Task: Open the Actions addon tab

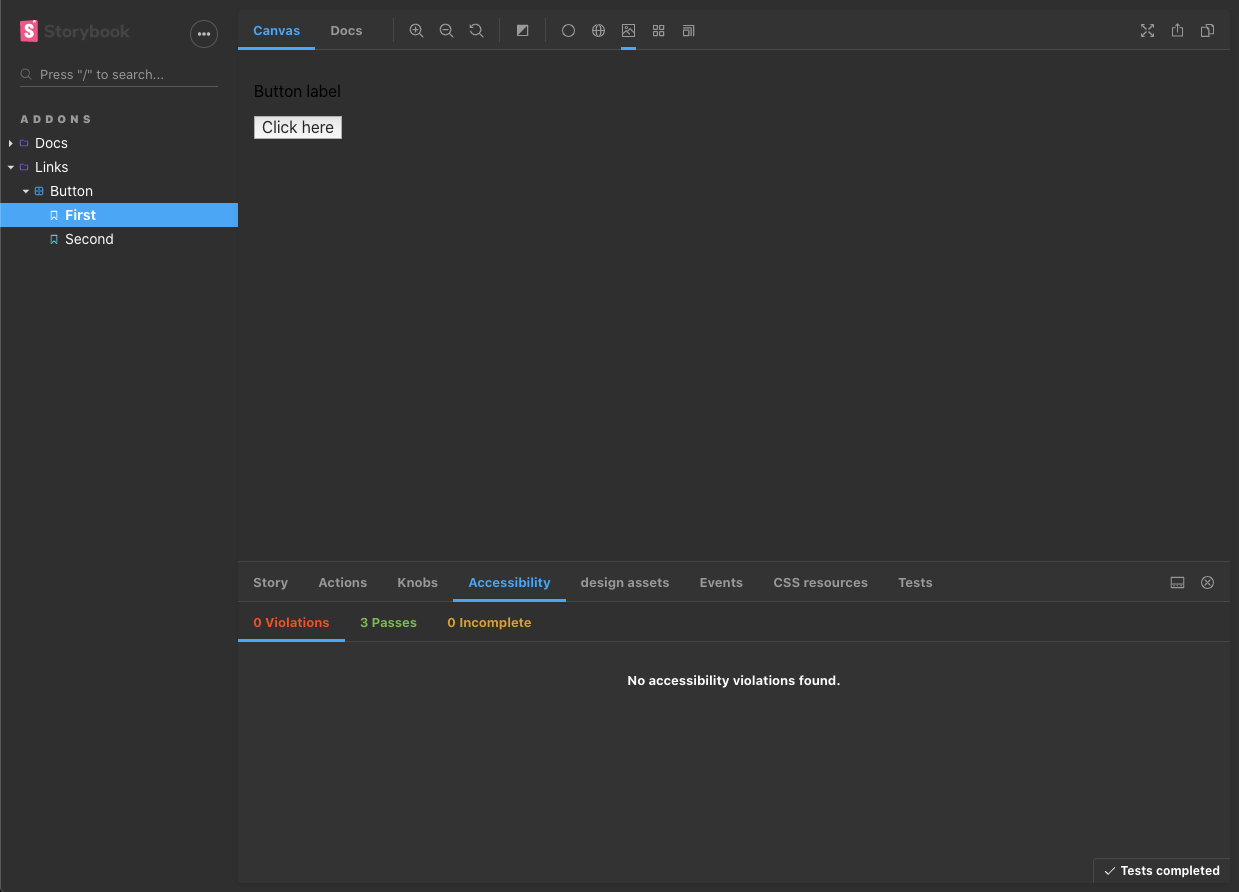Action: click(342, 582)
